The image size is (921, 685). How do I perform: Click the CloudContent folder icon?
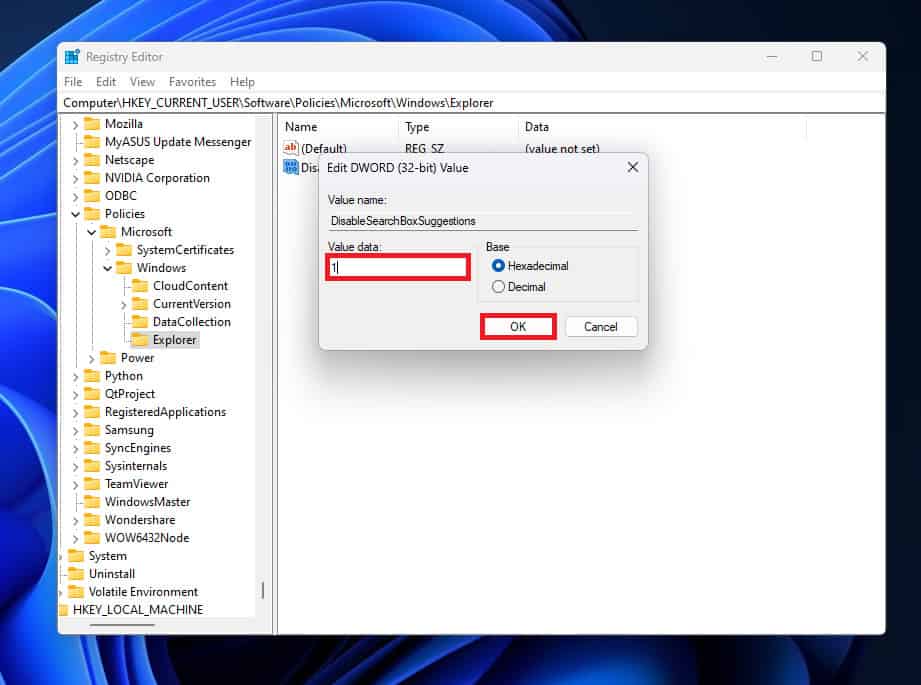[140, 286]
